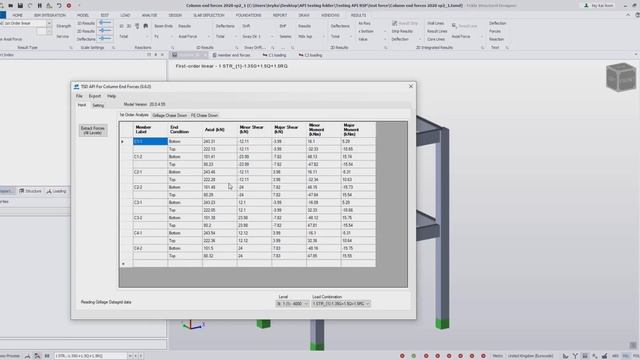The height and width of the screenshot is (360, 640).
Task: Open Export menu in TSD API dialog
Action: pyautogui.click(x=95, y=96)
